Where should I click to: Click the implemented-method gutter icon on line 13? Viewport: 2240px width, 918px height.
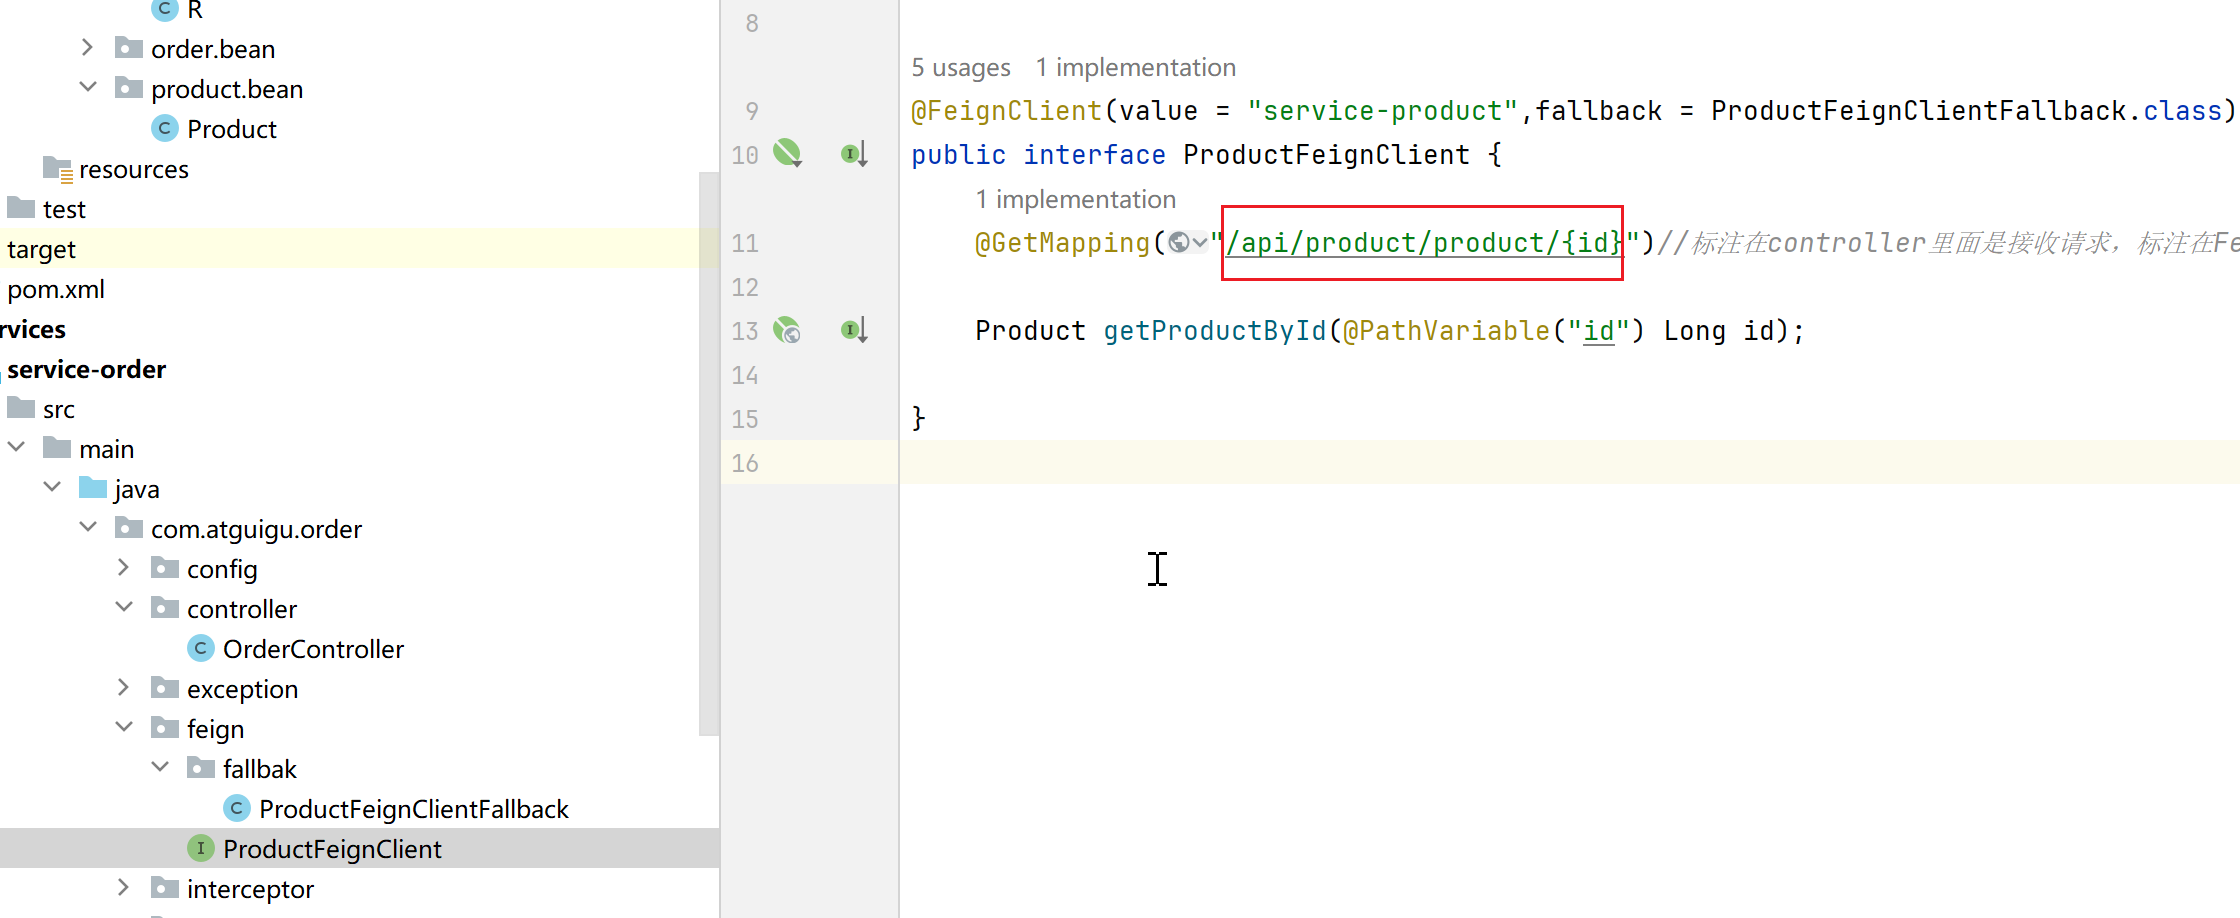(854, 330)
